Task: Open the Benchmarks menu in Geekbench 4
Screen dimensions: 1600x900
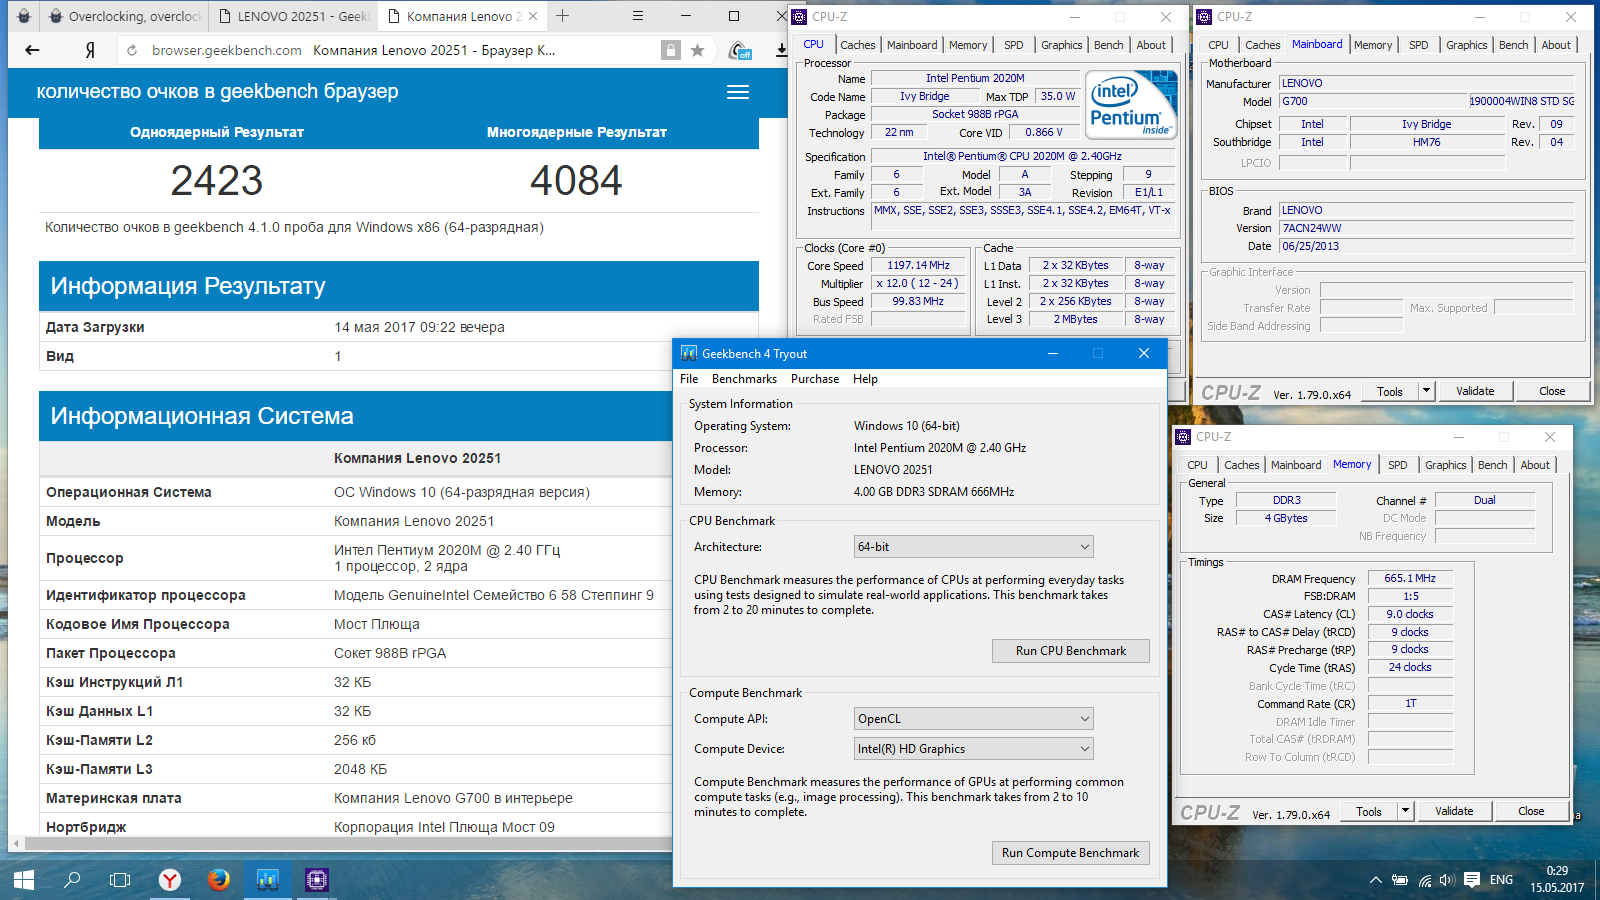Action: point(744,379)
